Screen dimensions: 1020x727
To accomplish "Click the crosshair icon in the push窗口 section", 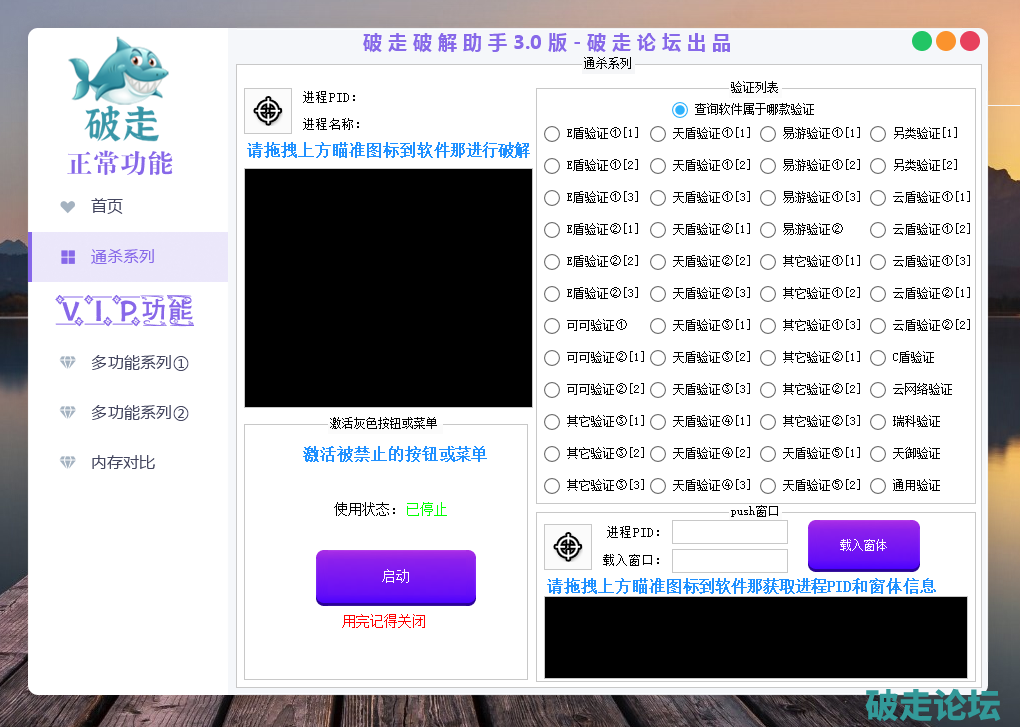I will (x=568, y=547).
